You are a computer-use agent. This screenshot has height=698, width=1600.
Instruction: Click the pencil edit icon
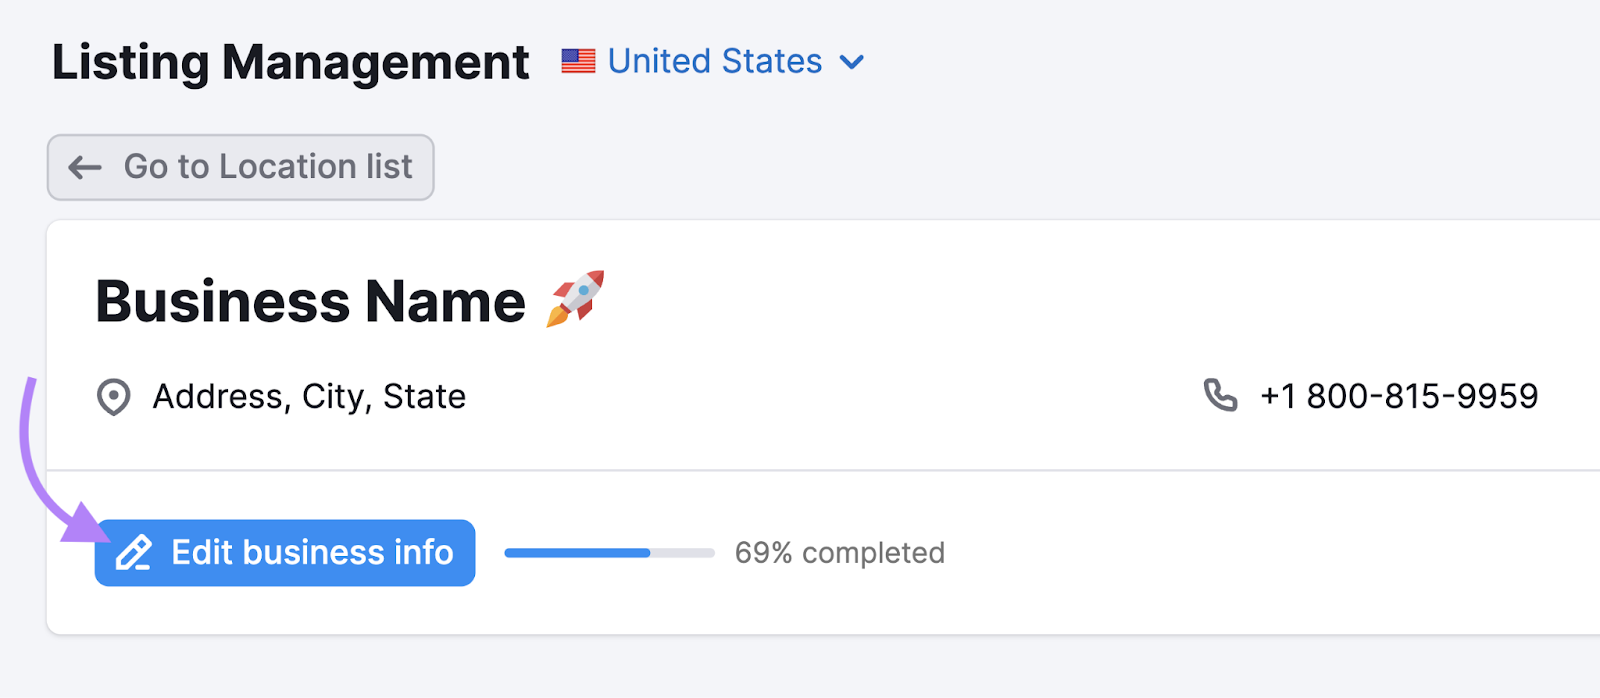coord(134,553)
